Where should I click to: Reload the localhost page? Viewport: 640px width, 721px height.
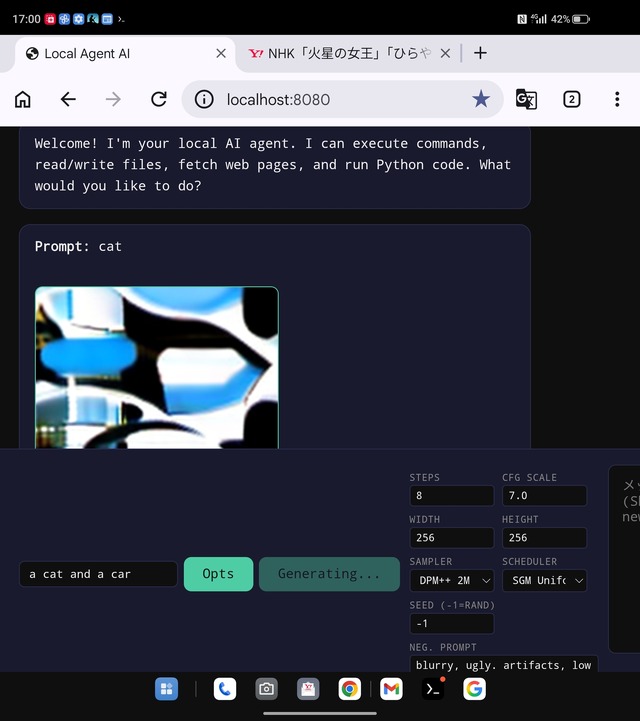pos(158,99)
